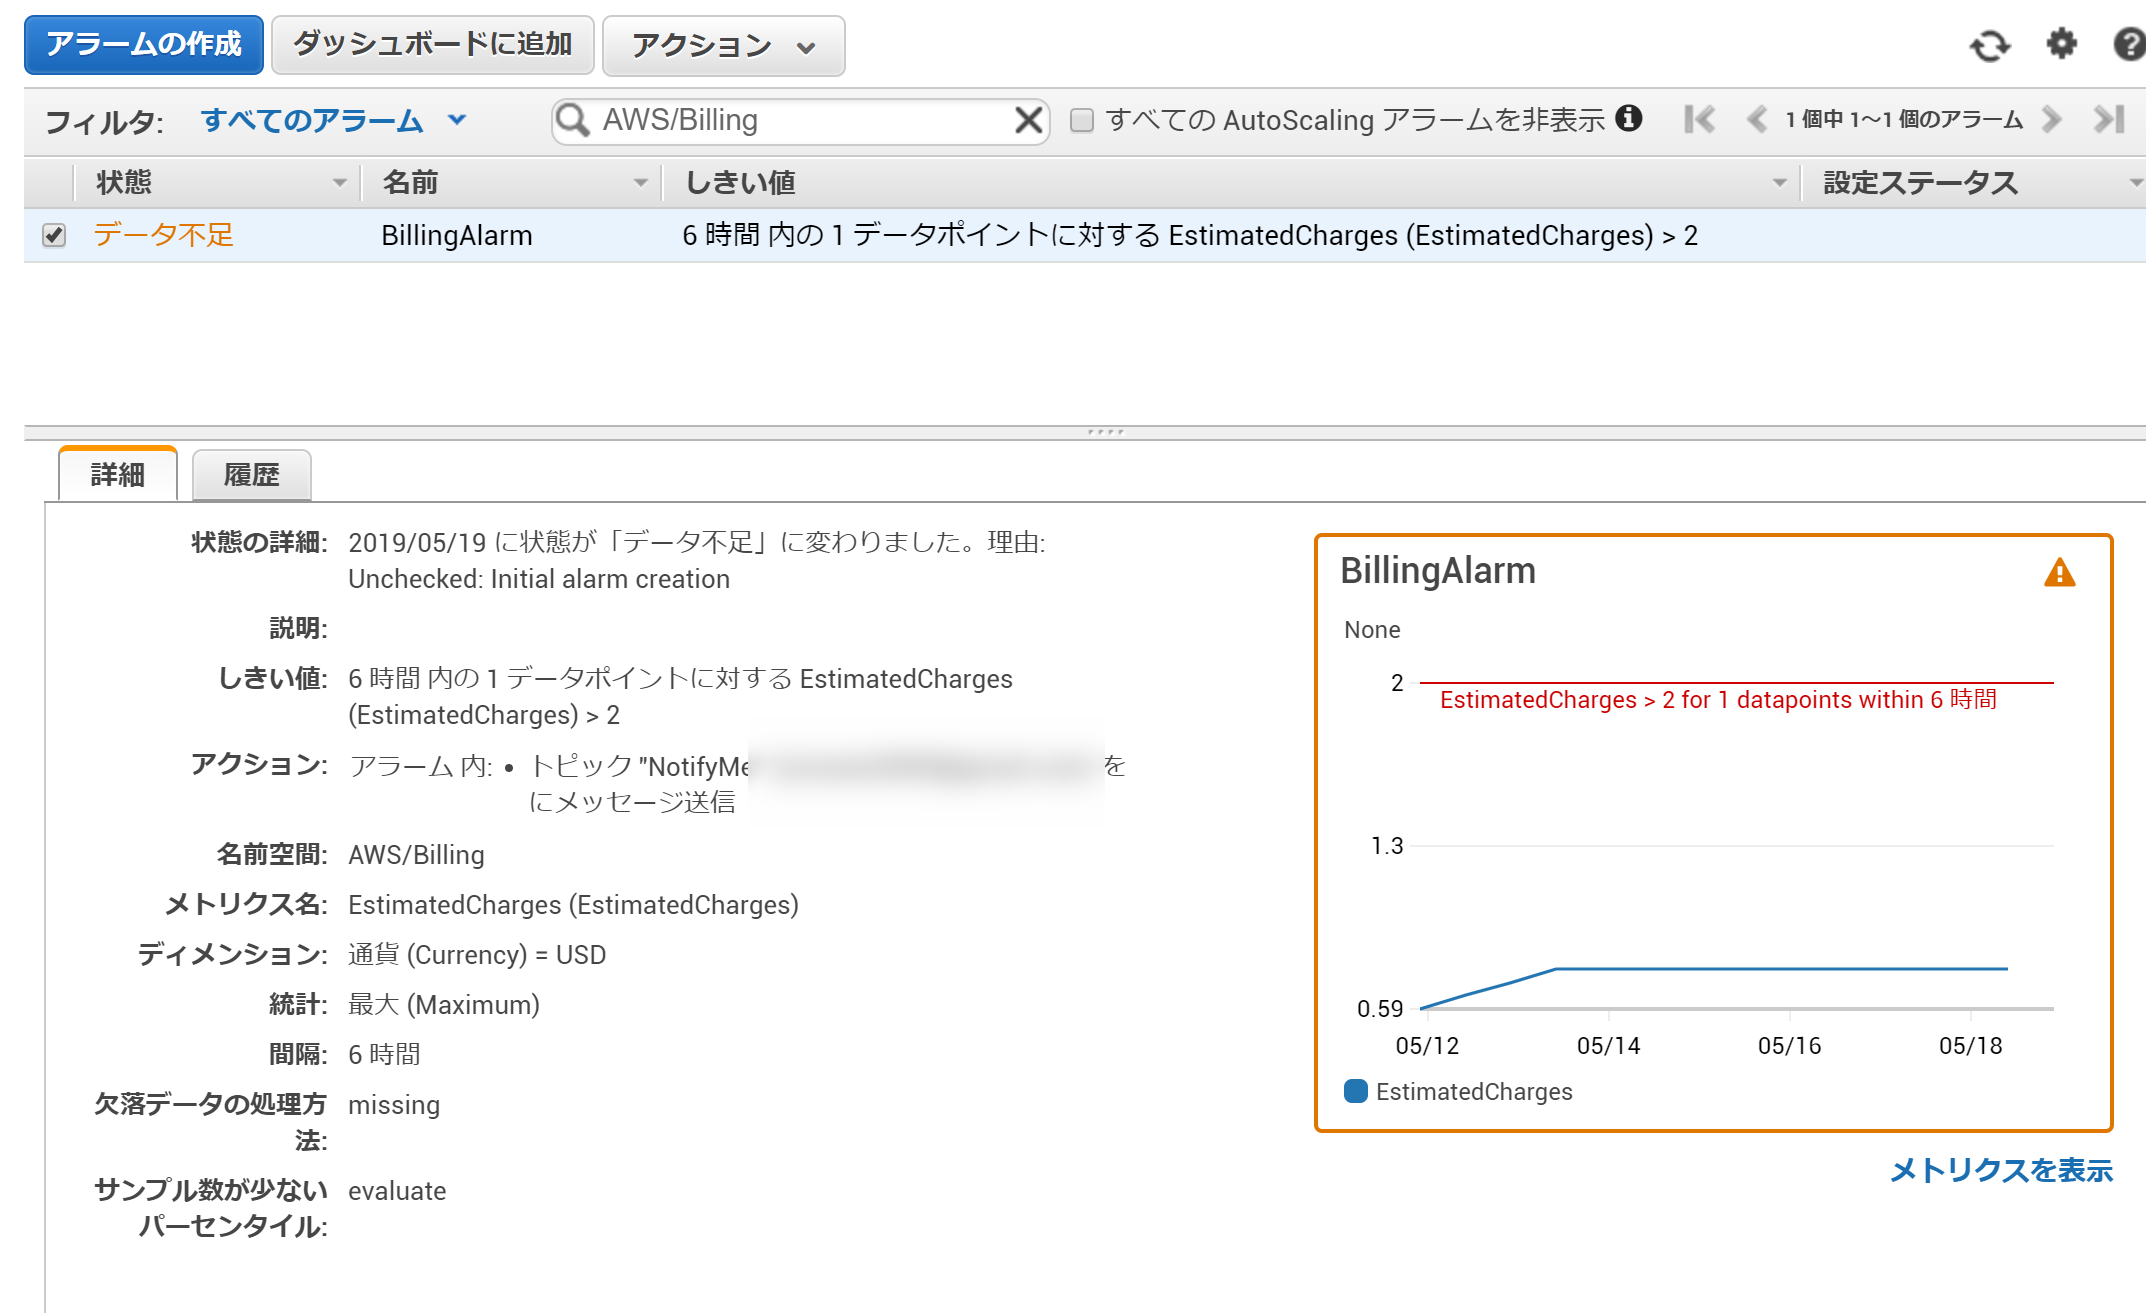Click the アラームの作成 button
The height and width of the screenshot is (1313, 2146).
pos(144,45)
